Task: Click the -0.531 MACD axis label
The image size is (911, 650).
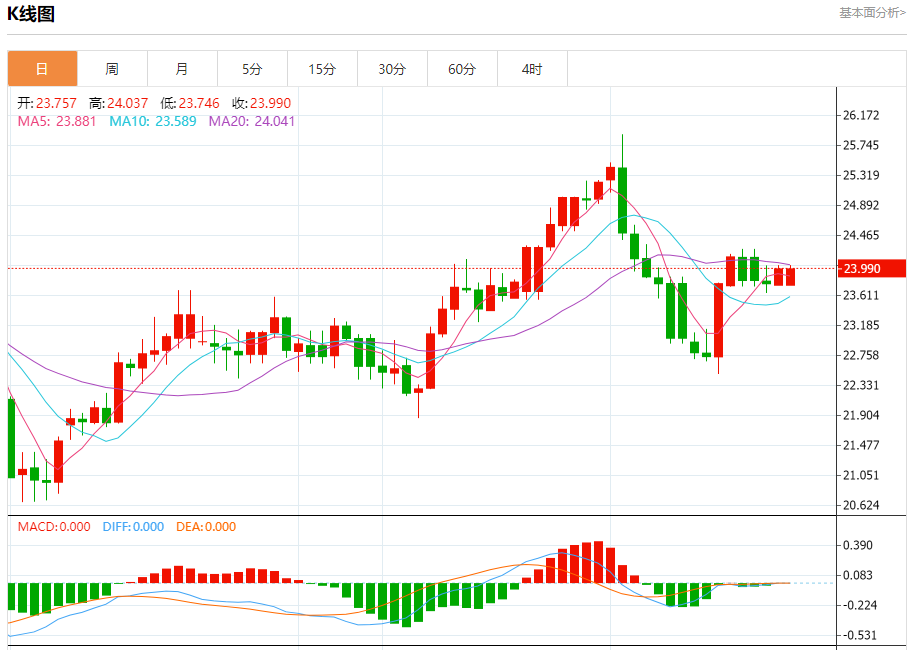Action: pos(858,635)
